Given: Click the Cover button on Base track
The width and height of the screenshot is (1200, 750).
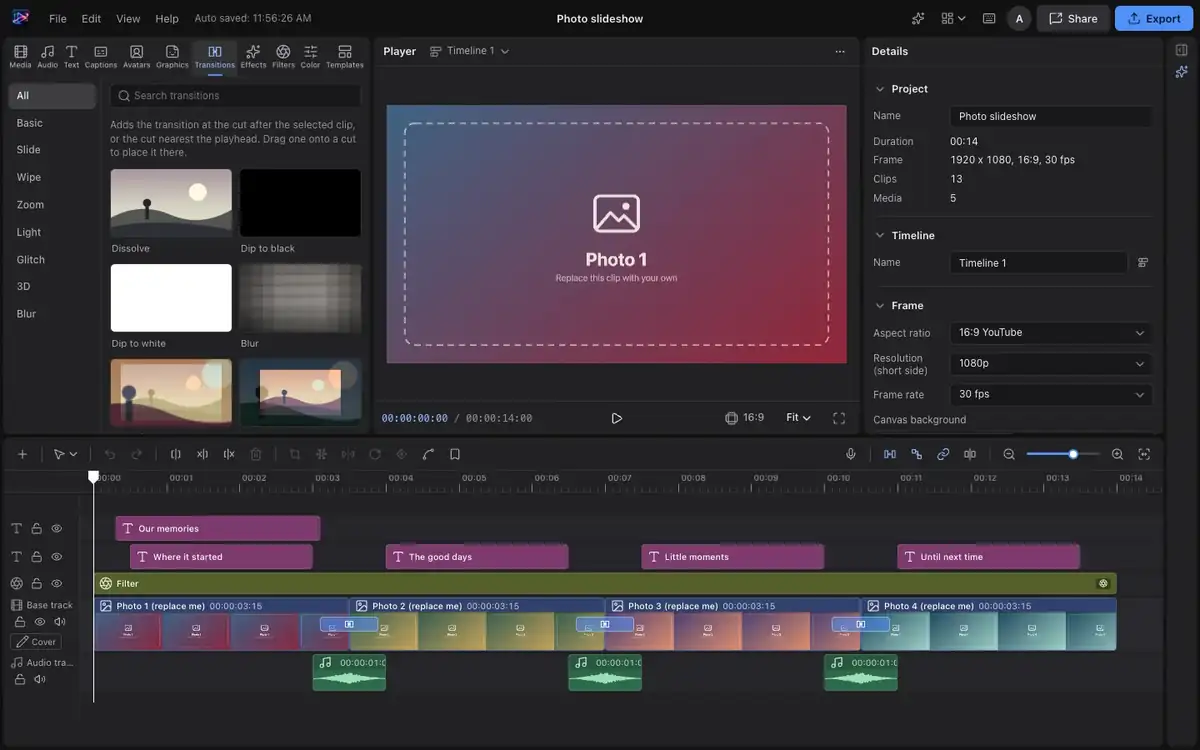Looking at the screenshot, I should click(36, 642).
